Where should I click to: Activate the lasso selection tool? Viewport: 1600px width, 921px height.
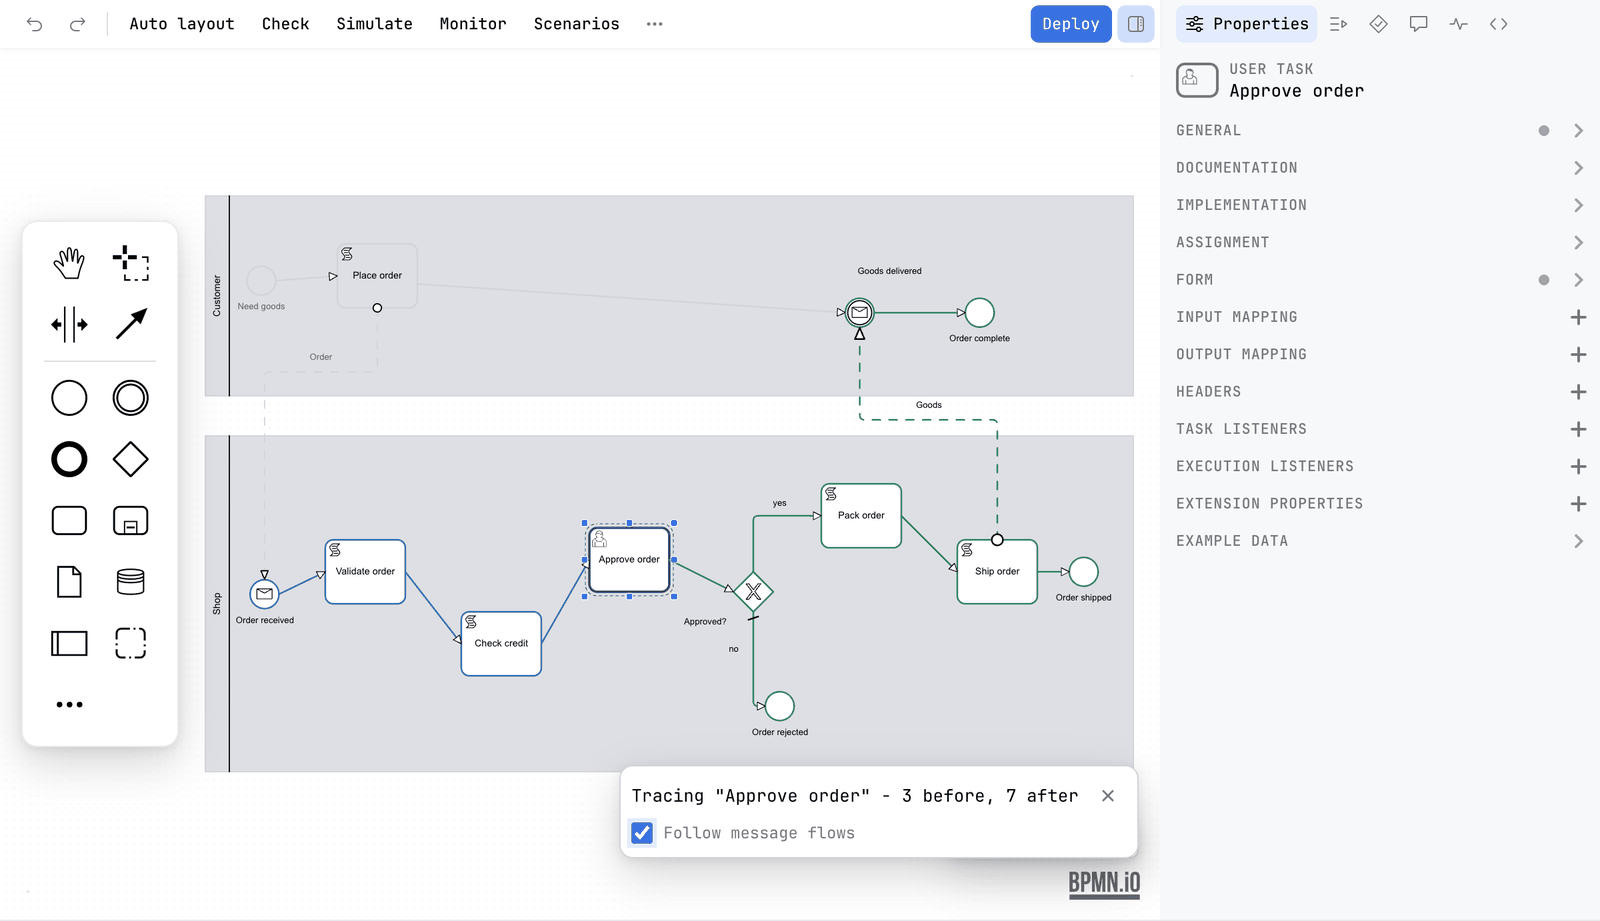point(131,264)
